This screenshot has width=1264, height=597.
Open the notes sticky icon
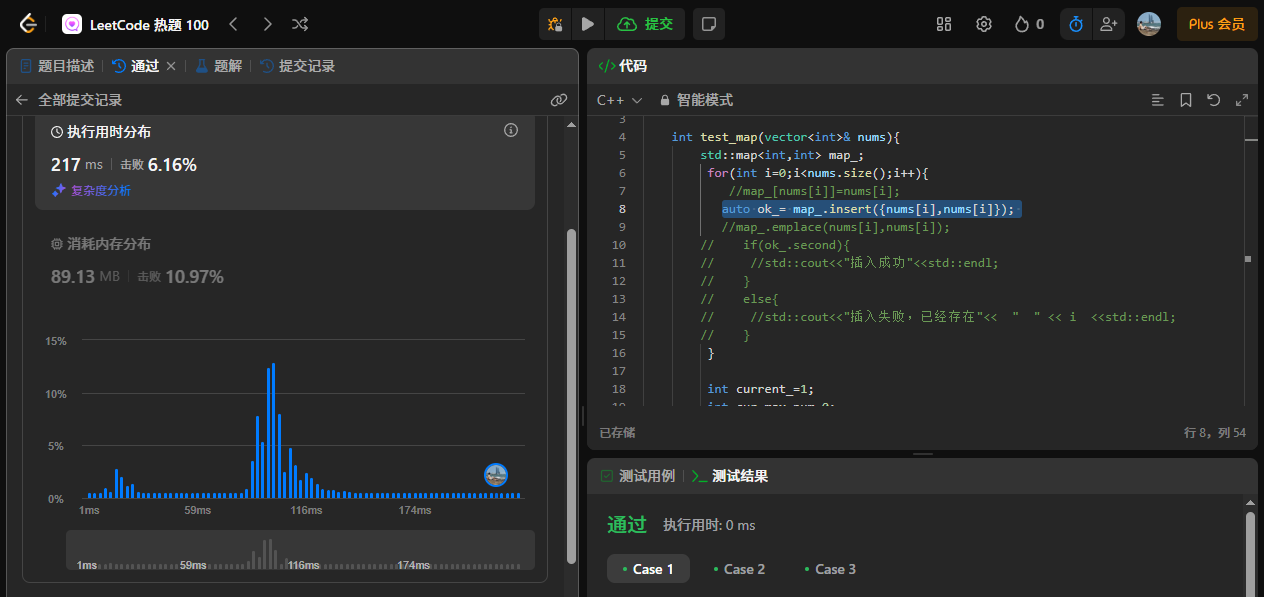click(x=709, y=24)
